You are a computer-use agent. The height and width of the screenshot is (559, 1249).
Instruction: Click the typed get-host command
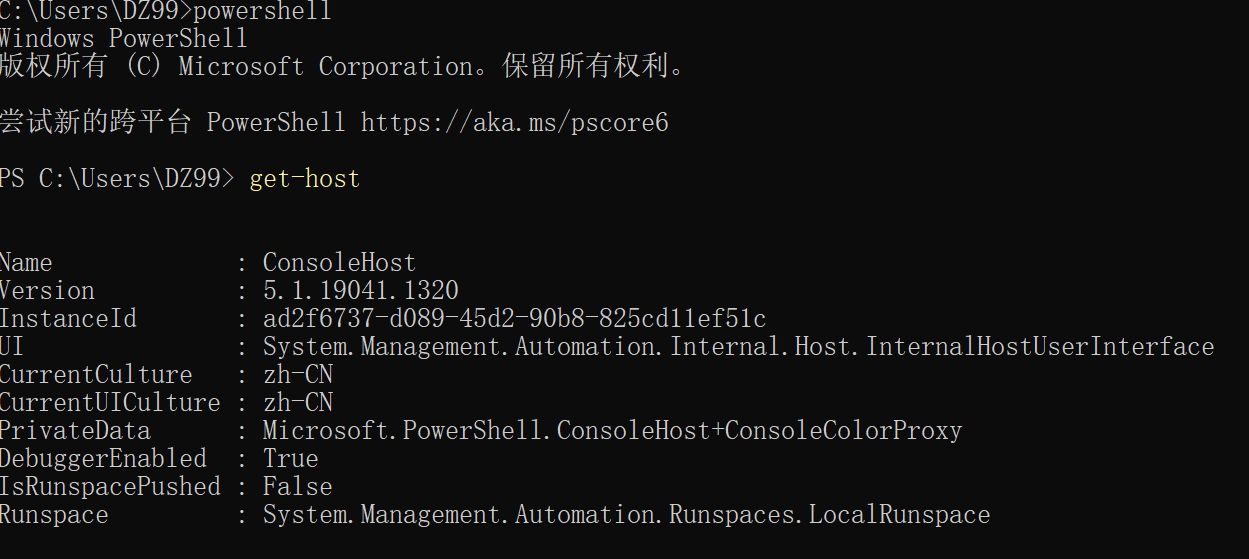pos(304,179)
